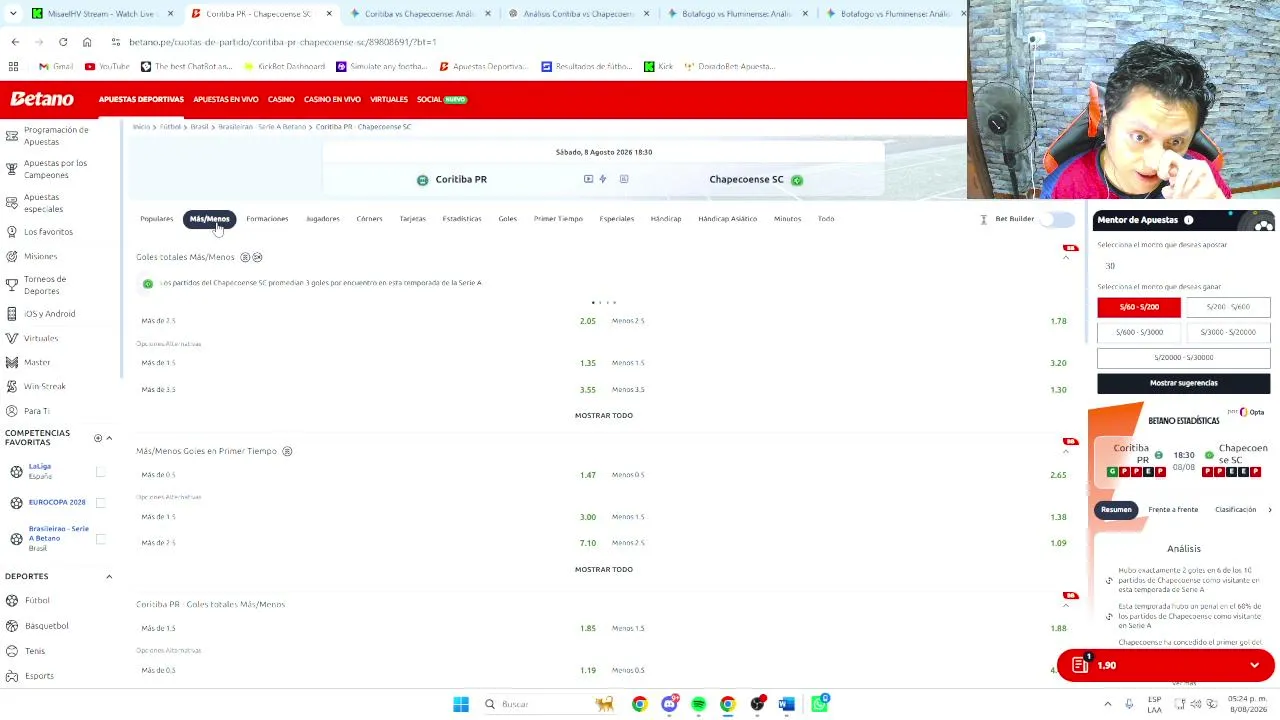Open the Gmail bookmark
Image resolution: width=1280 pixels, height=720 pixels.
(x=56, y=66)
